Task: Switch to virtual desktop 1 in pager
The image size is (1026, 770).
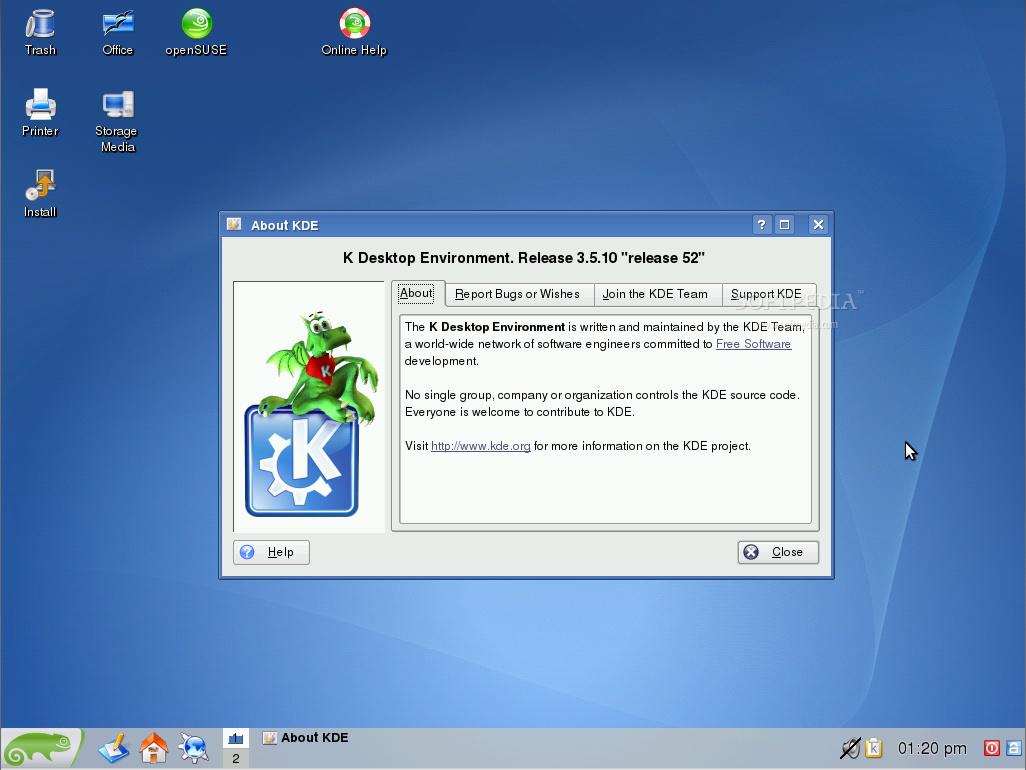Action: 236,739
